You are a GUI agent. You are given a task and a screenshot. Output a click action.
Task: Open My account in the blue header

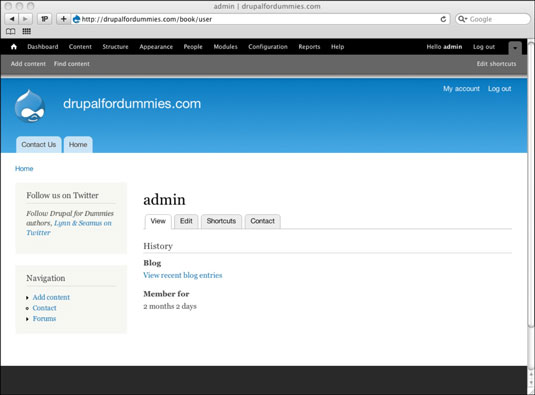click(461, 89)
